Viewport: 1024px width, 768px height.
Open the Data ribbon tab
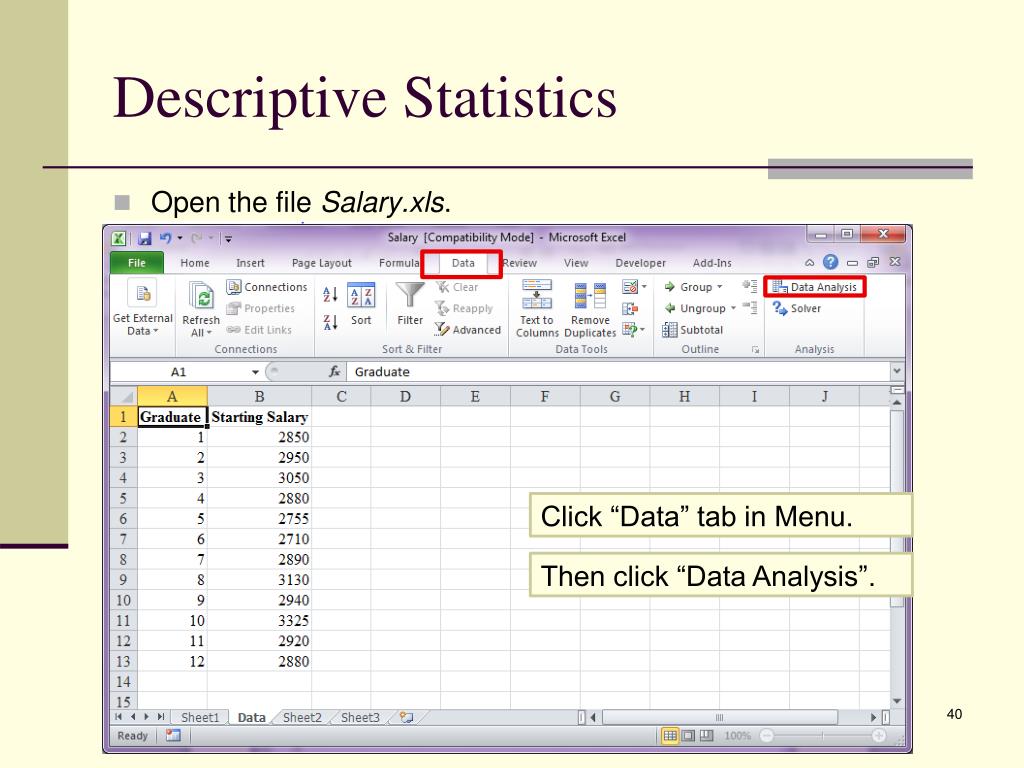[462, 263]
